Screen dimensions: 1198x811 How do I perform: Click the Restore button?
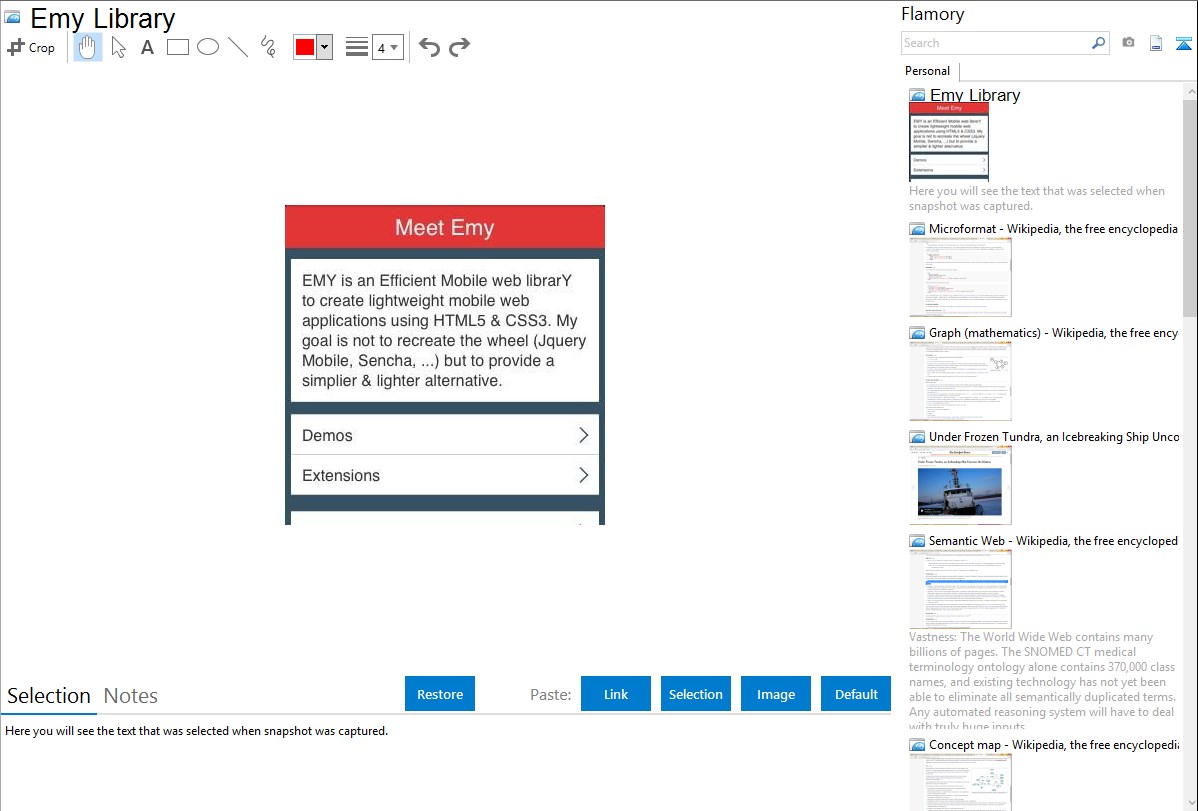pos(440,694)
